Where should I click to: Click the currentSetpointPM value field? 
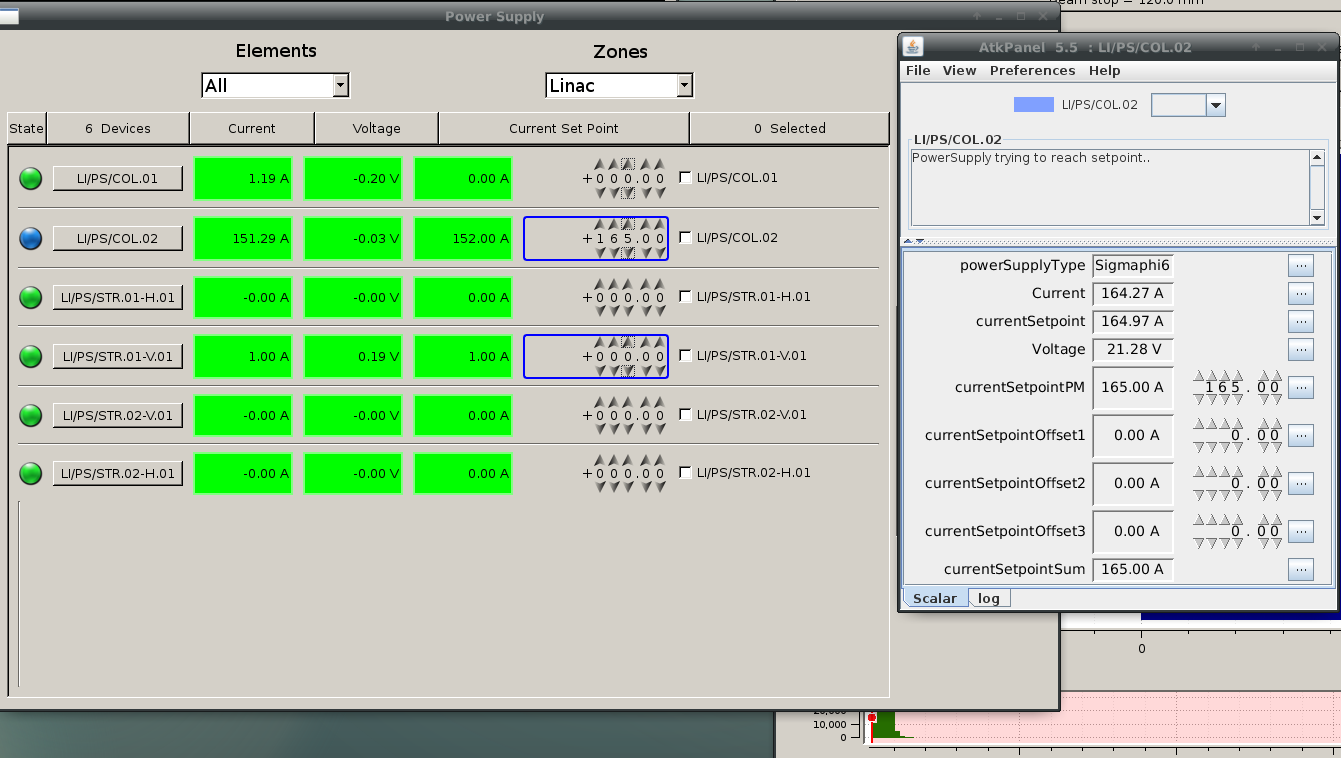click(x=1132, y=387)
